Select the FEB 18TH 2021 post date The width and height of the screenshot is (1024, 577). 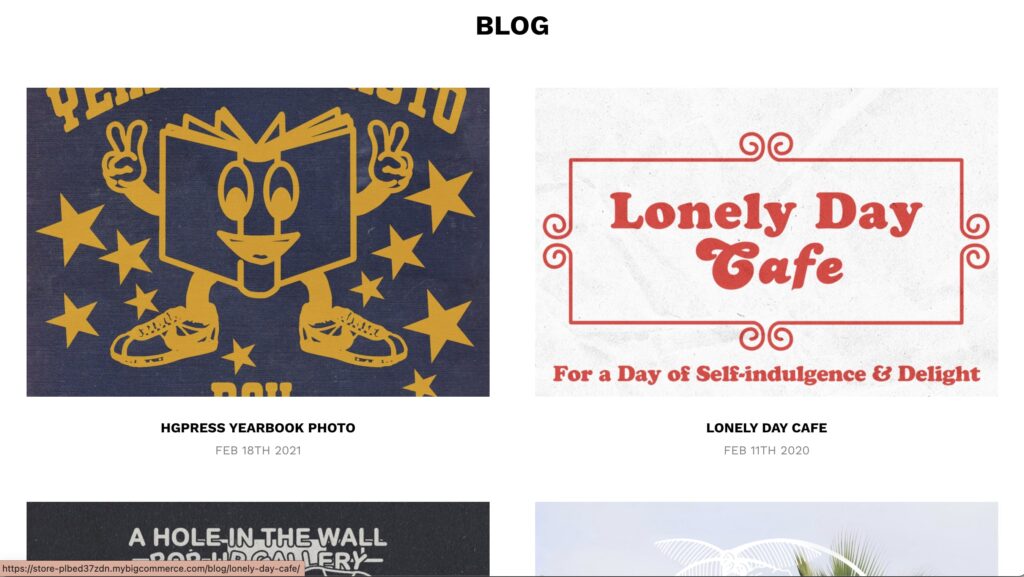pyautogui.click(x=258, y=450)
